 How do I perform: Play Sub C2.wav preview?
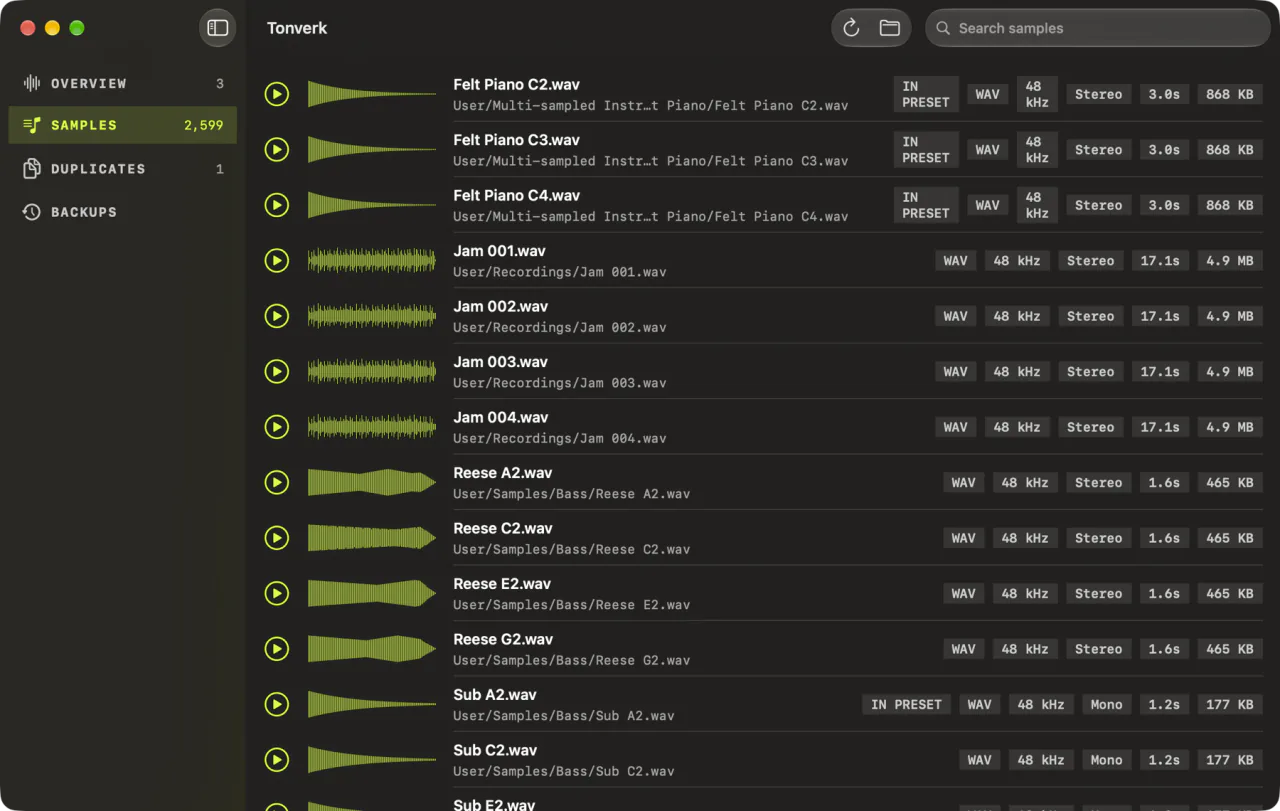[277, 760]
